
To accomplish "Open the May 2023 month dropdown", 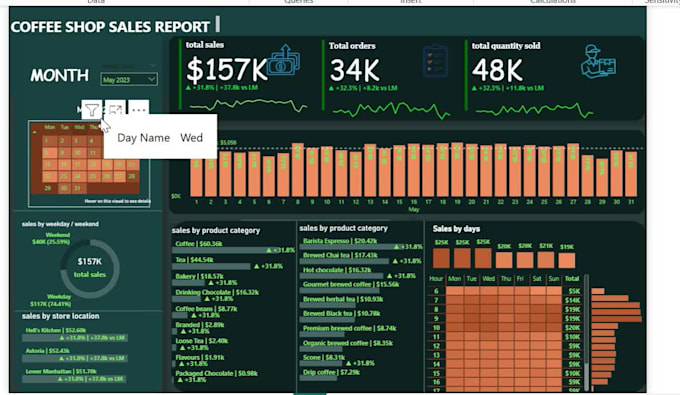I will [129, 79].
